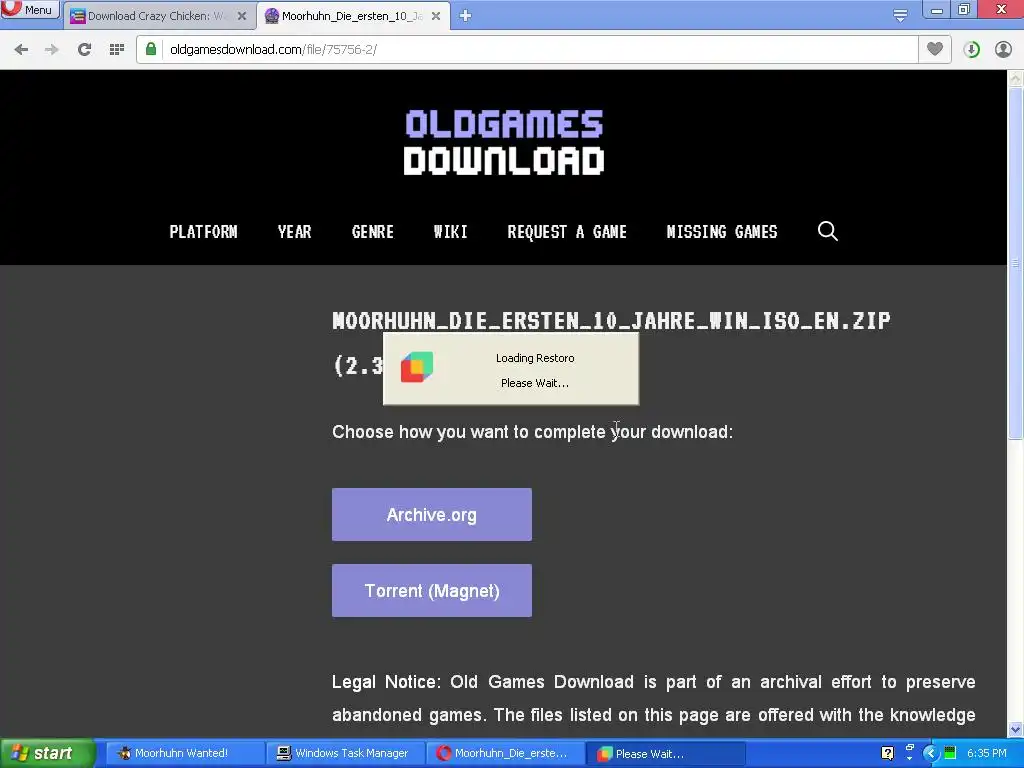Switch to Windows Task Manager taskbar item

(345, 753)
